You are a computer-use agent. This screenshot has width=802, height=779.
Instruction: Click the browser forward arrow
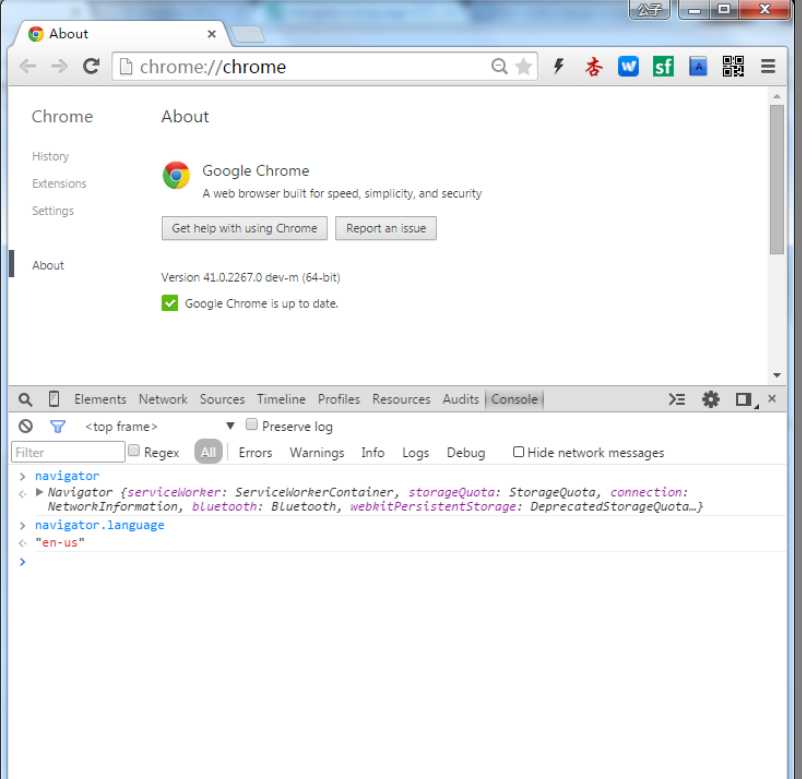click(60, 66)
